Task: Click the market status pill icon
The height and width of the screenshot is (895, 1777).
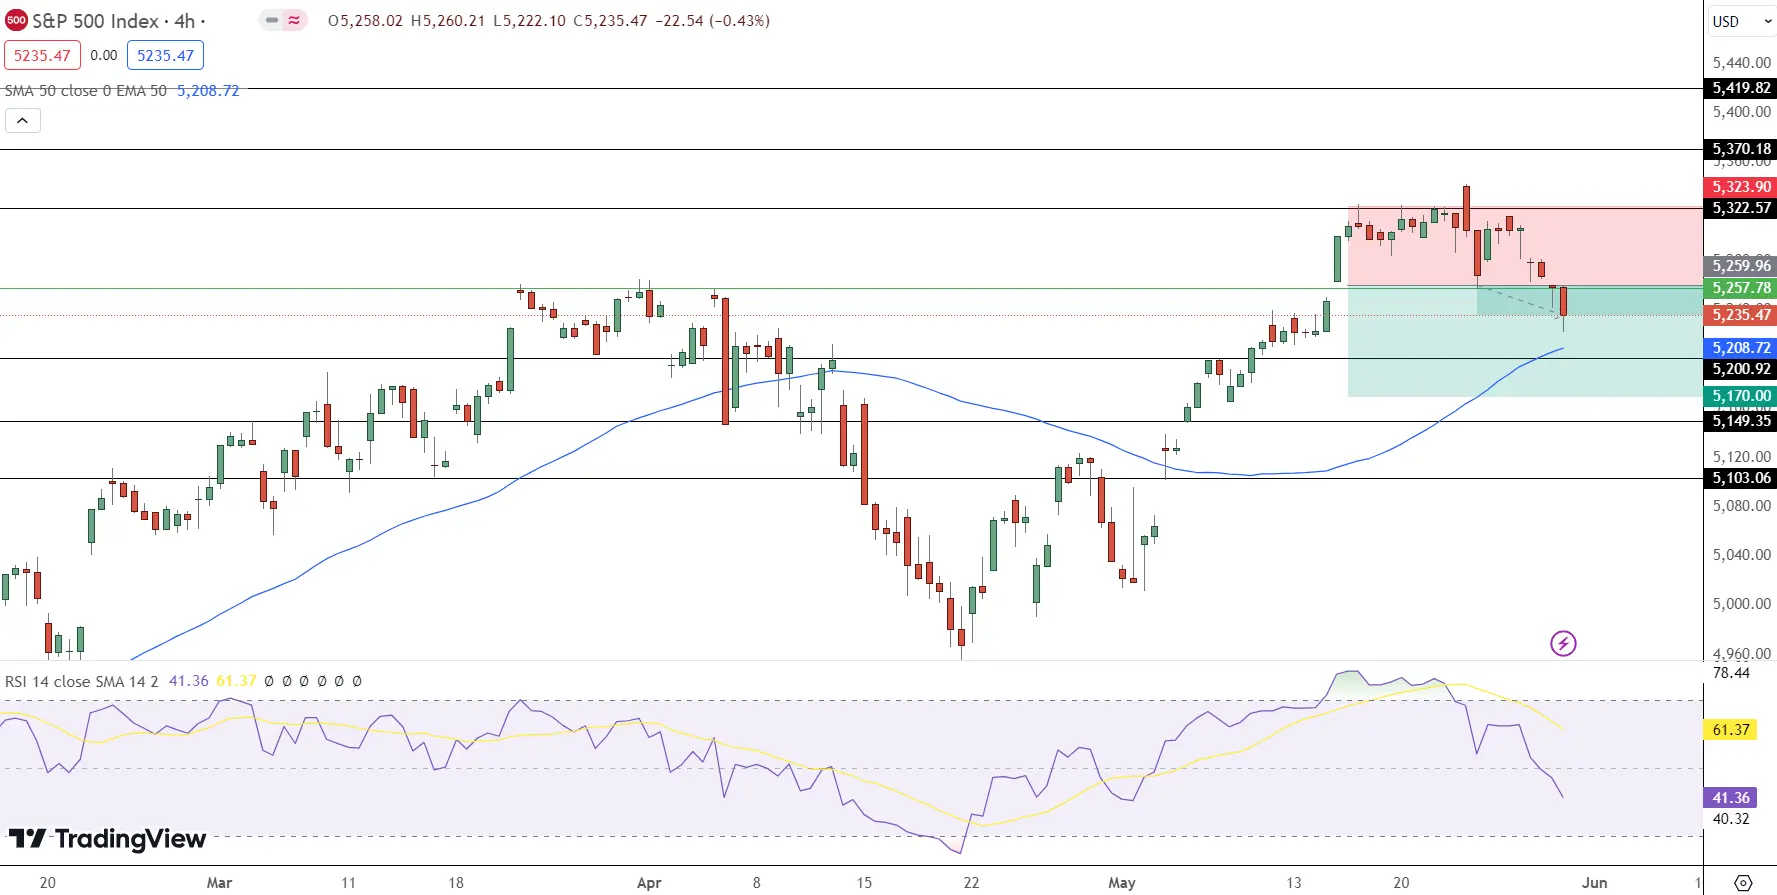Action: point(283,20)
